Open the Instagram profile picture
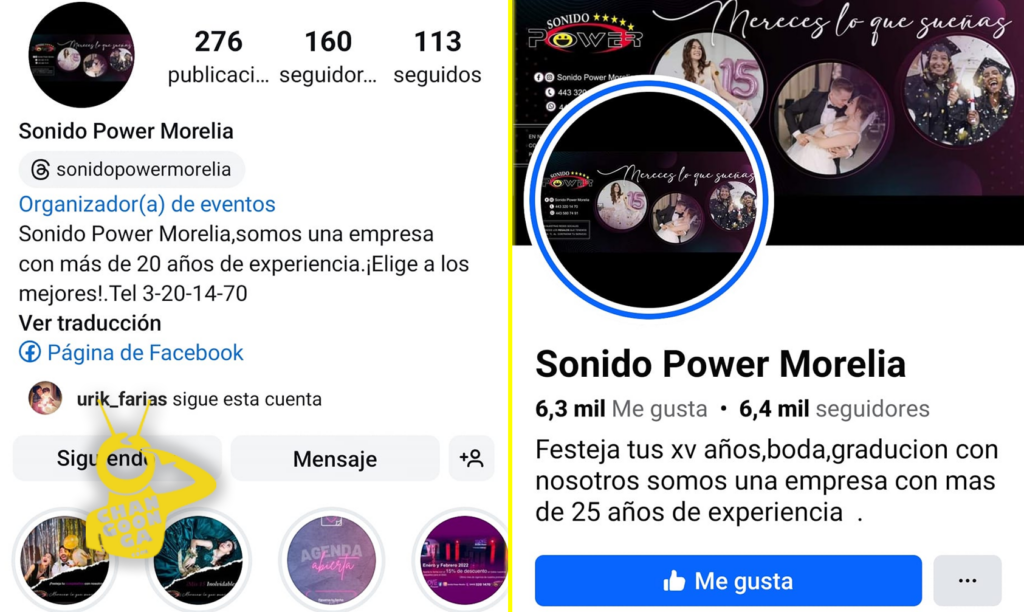This screenshot has height=612, width=1024. pyautogui.click(x=82, y=55)
